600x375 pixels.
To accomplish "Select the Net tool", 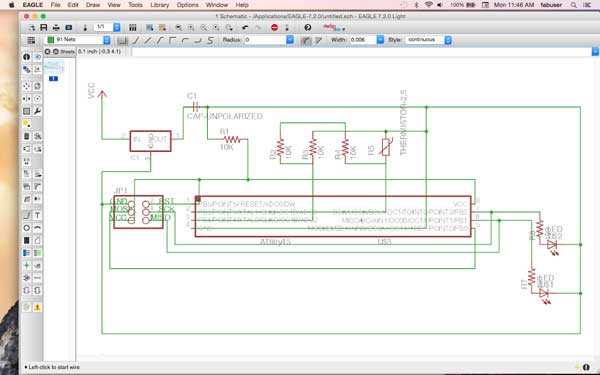I will point(38,253).
